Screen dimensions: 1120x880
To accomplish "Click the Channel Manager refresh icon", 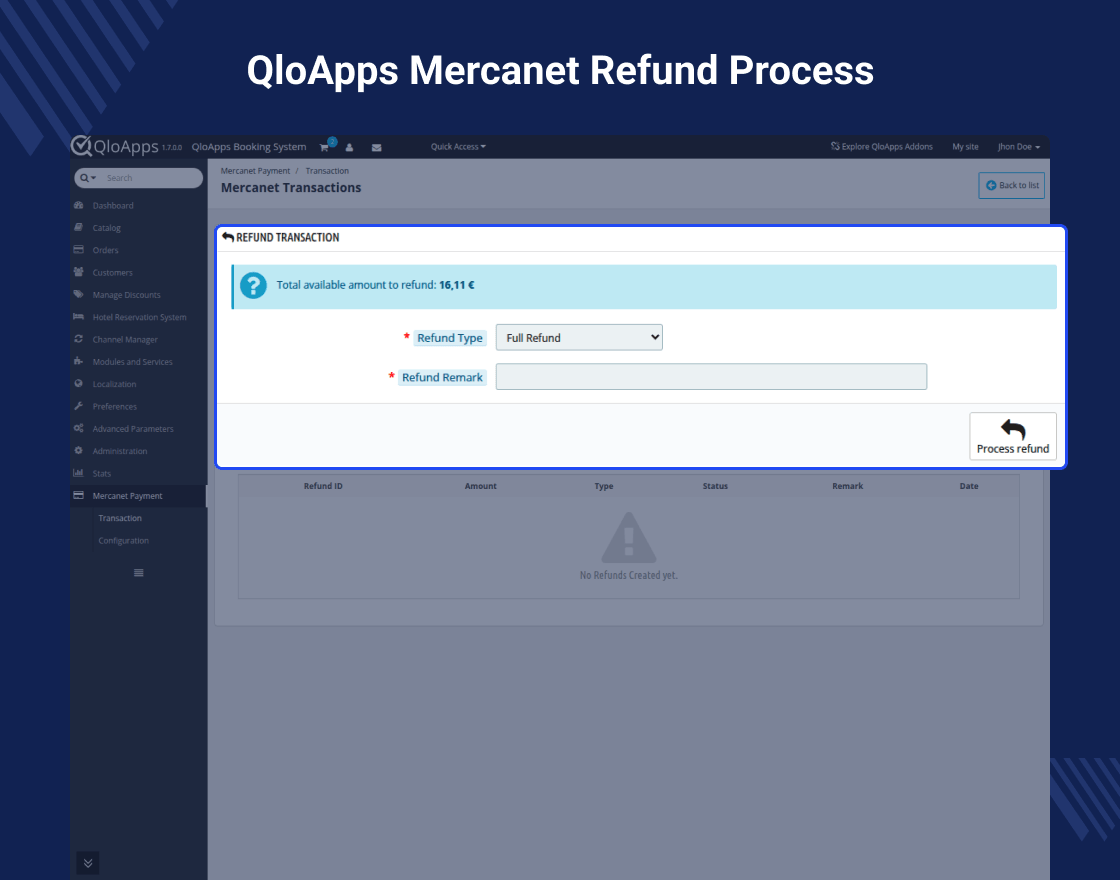I will click(79, 339).
